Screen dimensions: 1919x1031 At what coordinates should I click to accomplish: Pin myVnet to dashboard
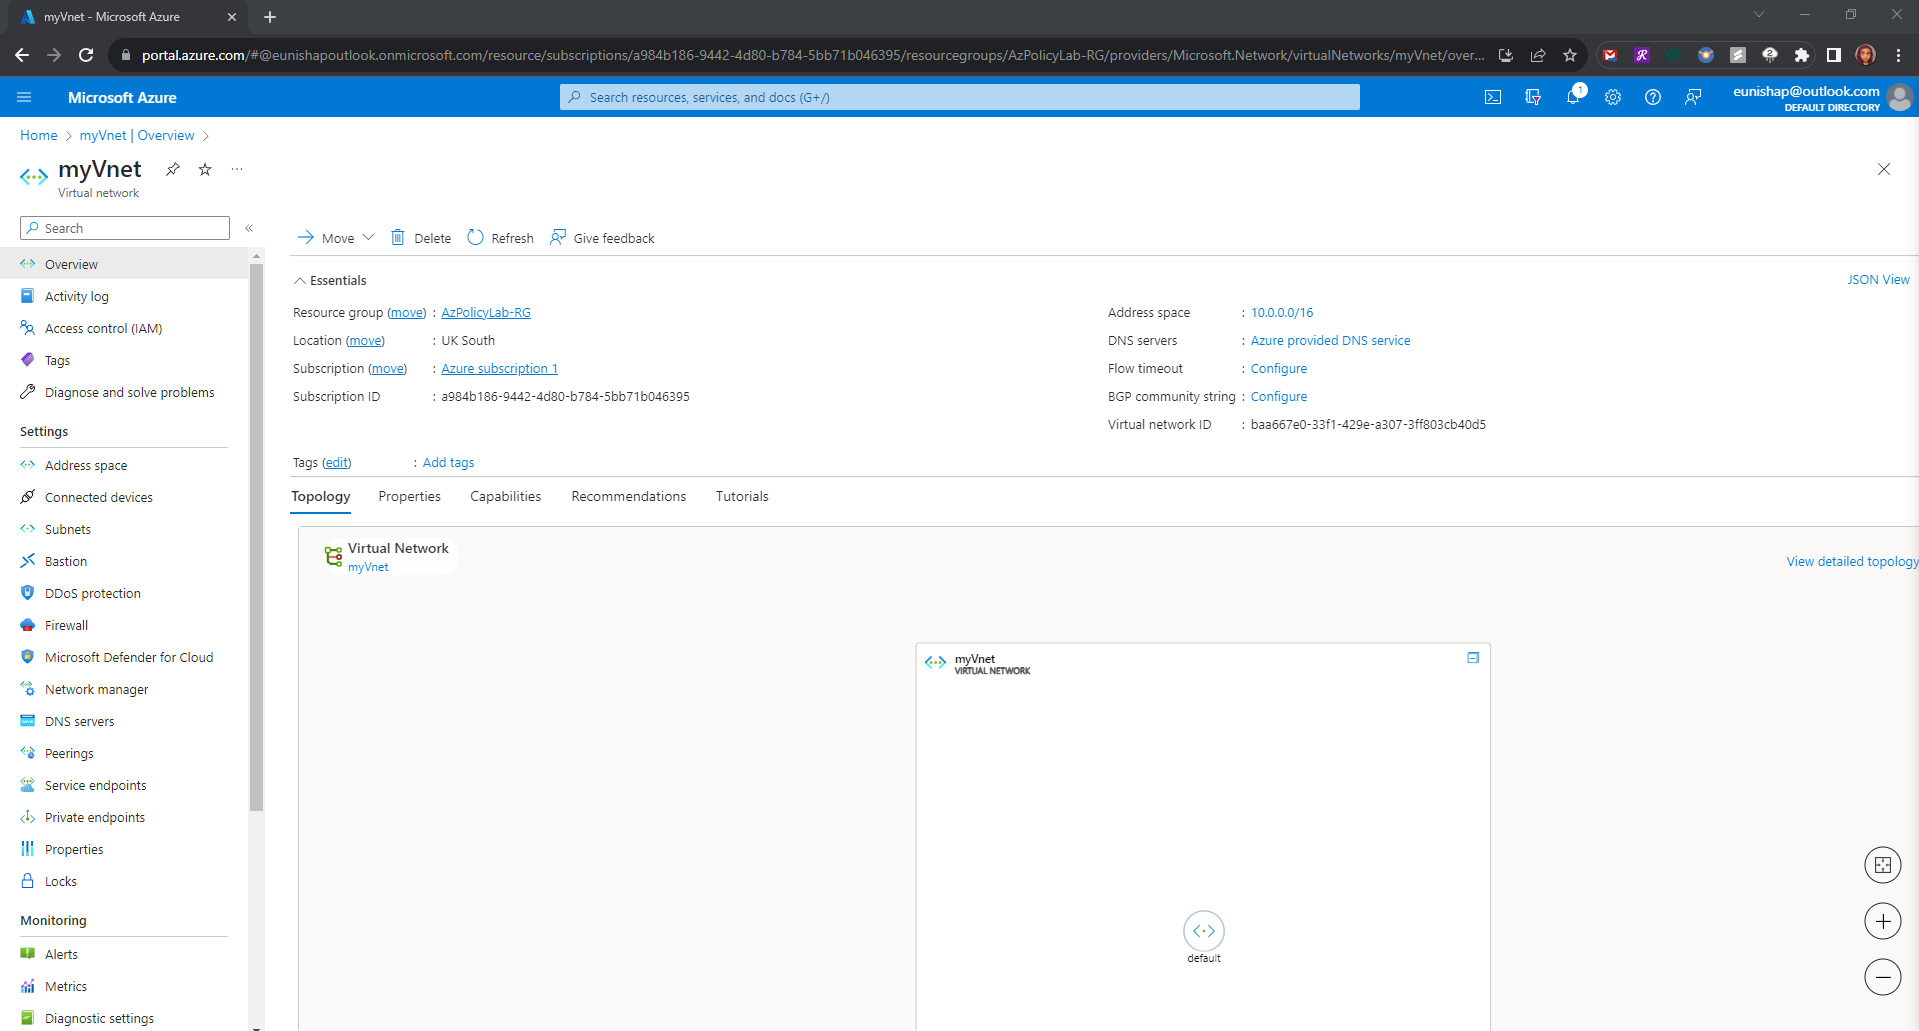point(173,169)
